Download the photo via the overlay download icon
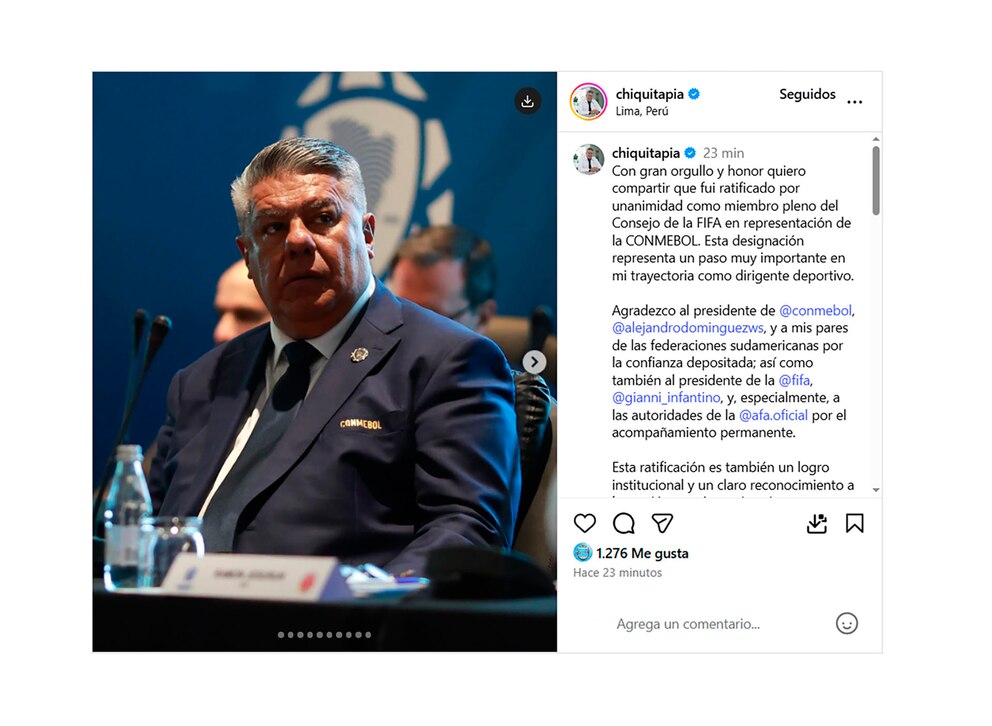 click(x=528, y=101)
